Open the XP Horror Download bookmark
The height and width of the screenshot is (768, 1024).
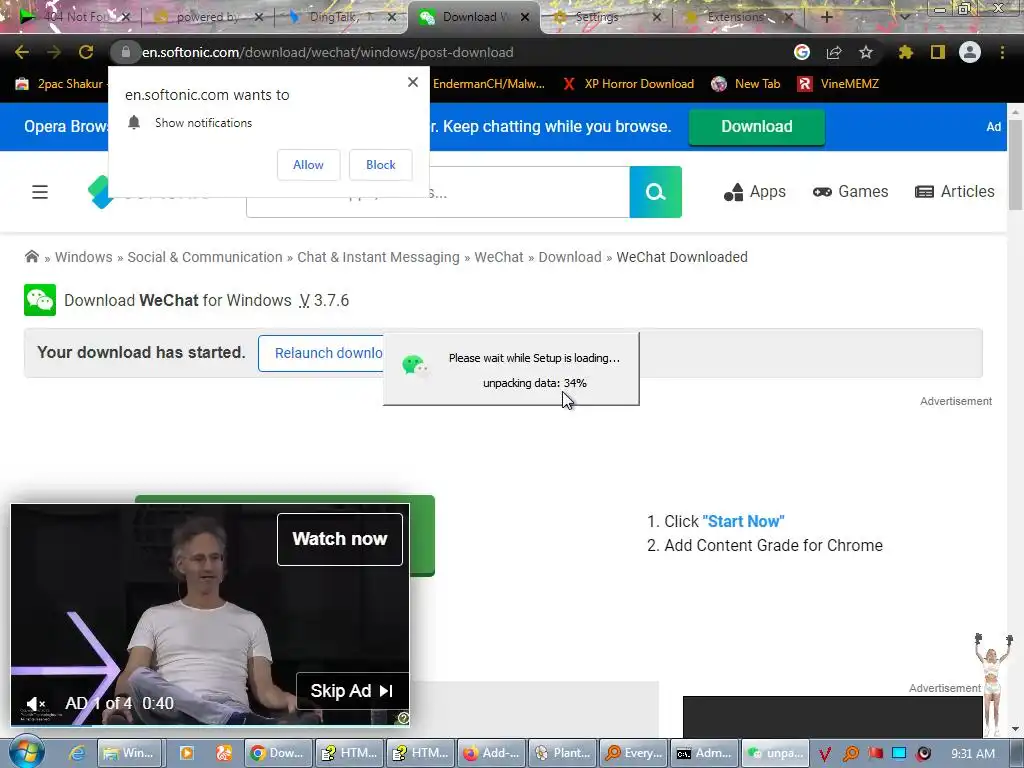click(x=628, y=84)
